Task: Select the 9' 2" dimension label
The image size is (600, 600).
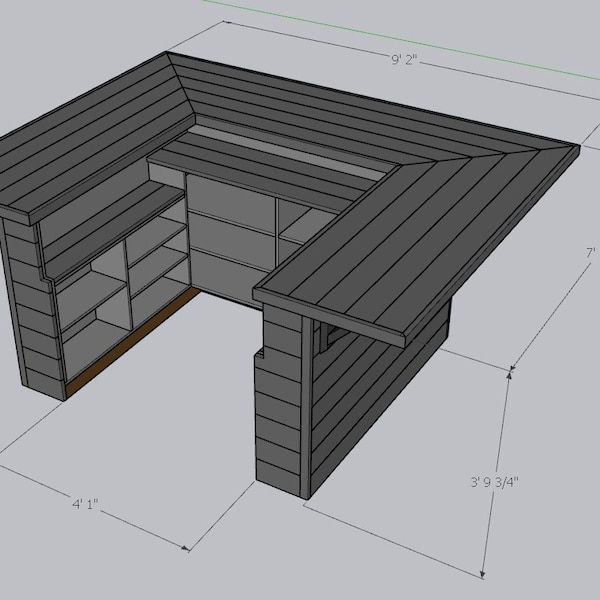Action: [x=404, y=60]
